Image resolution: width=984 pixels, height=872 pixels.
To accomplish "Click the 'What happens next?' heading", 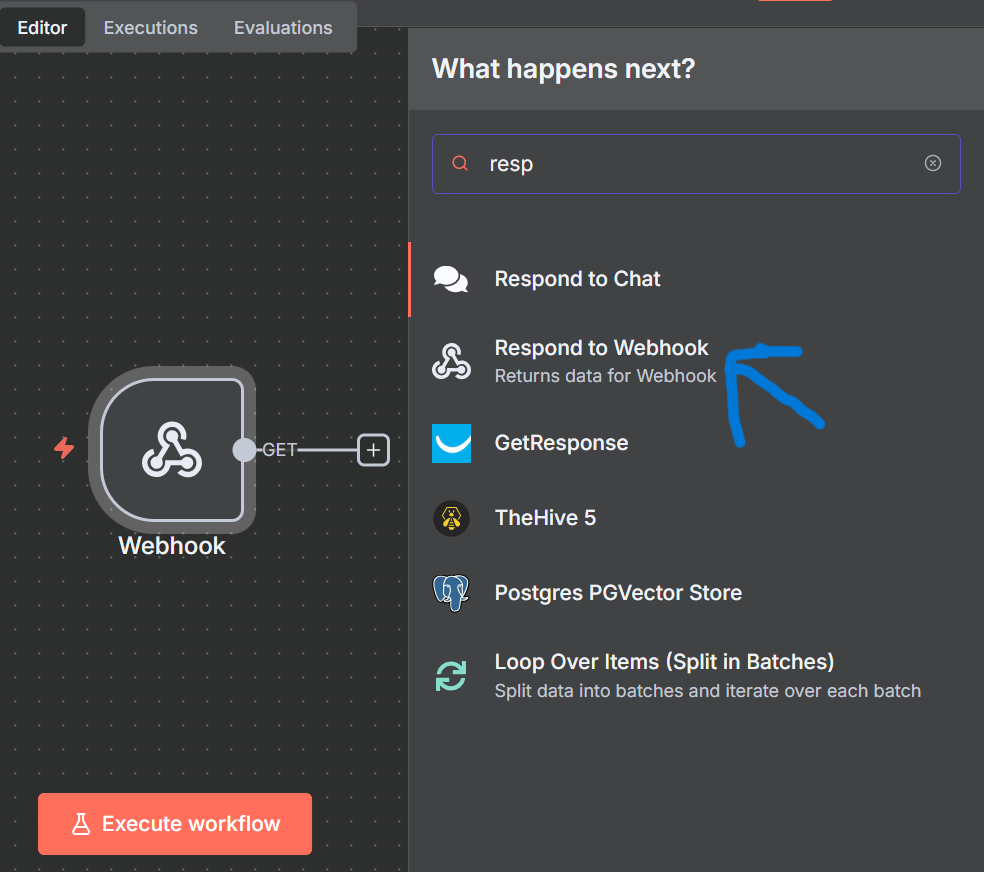I will tap(564, 69).
